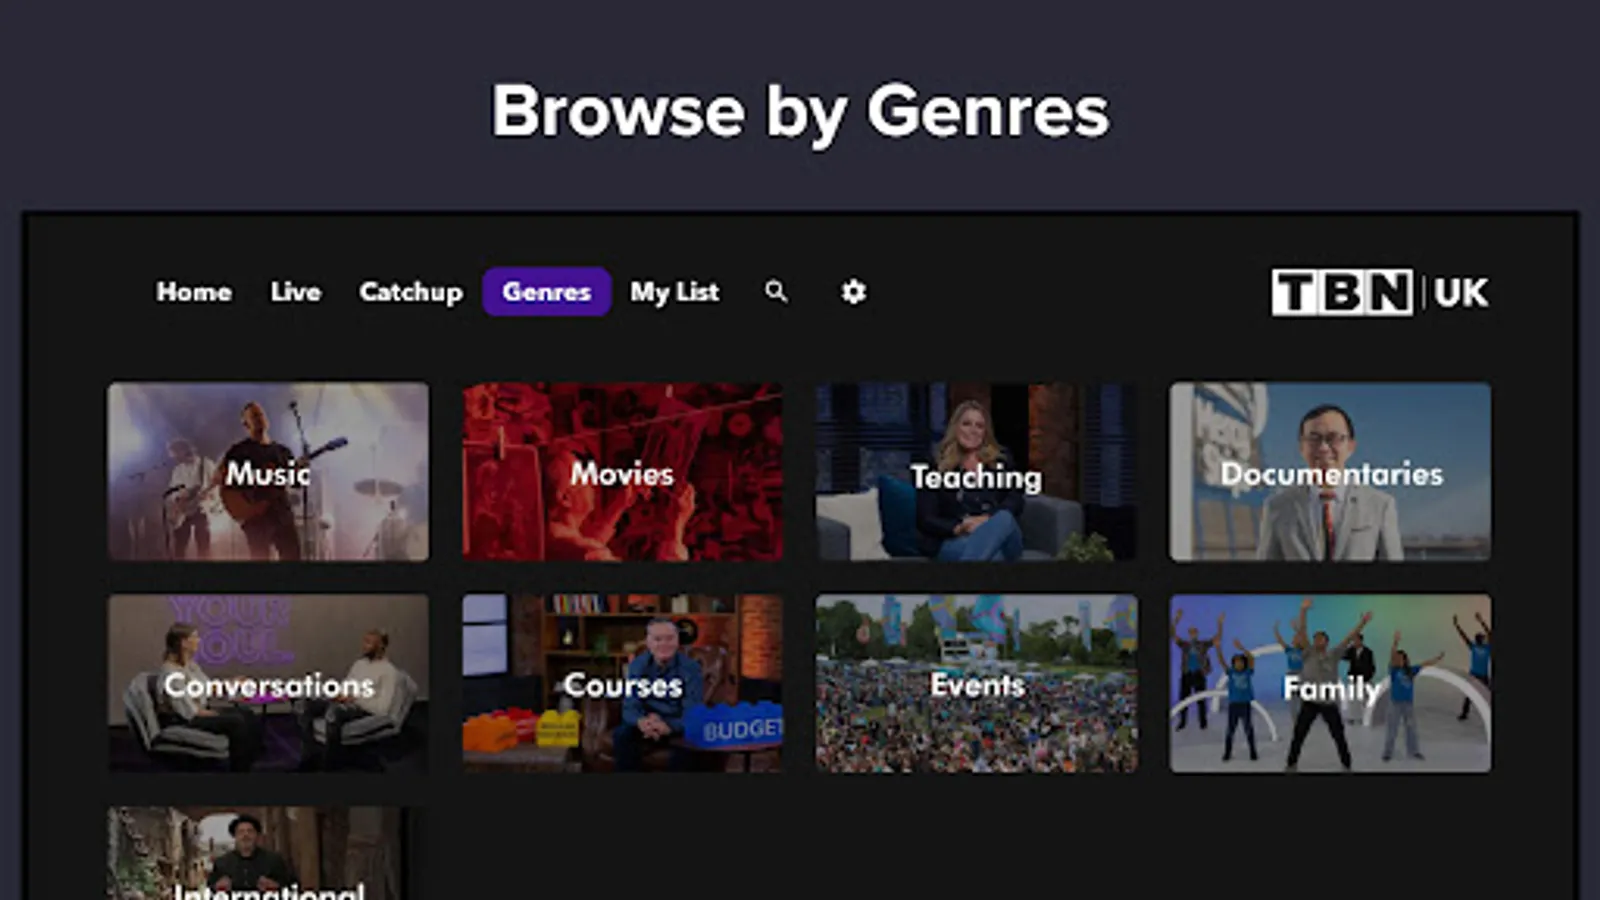Image resolution: width=1600 pixels, height=900 pixels.
Task: Open My List
Action: 674,292
